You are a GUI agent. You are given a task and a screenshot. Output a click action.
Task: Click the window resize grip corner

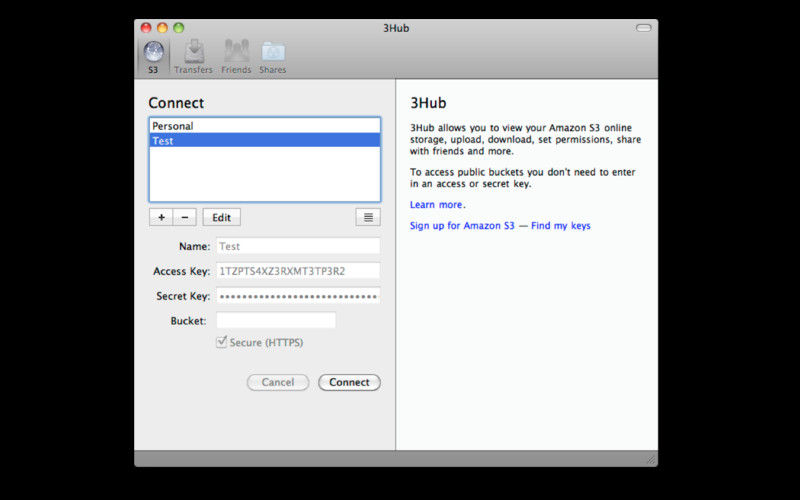[651, 460]
